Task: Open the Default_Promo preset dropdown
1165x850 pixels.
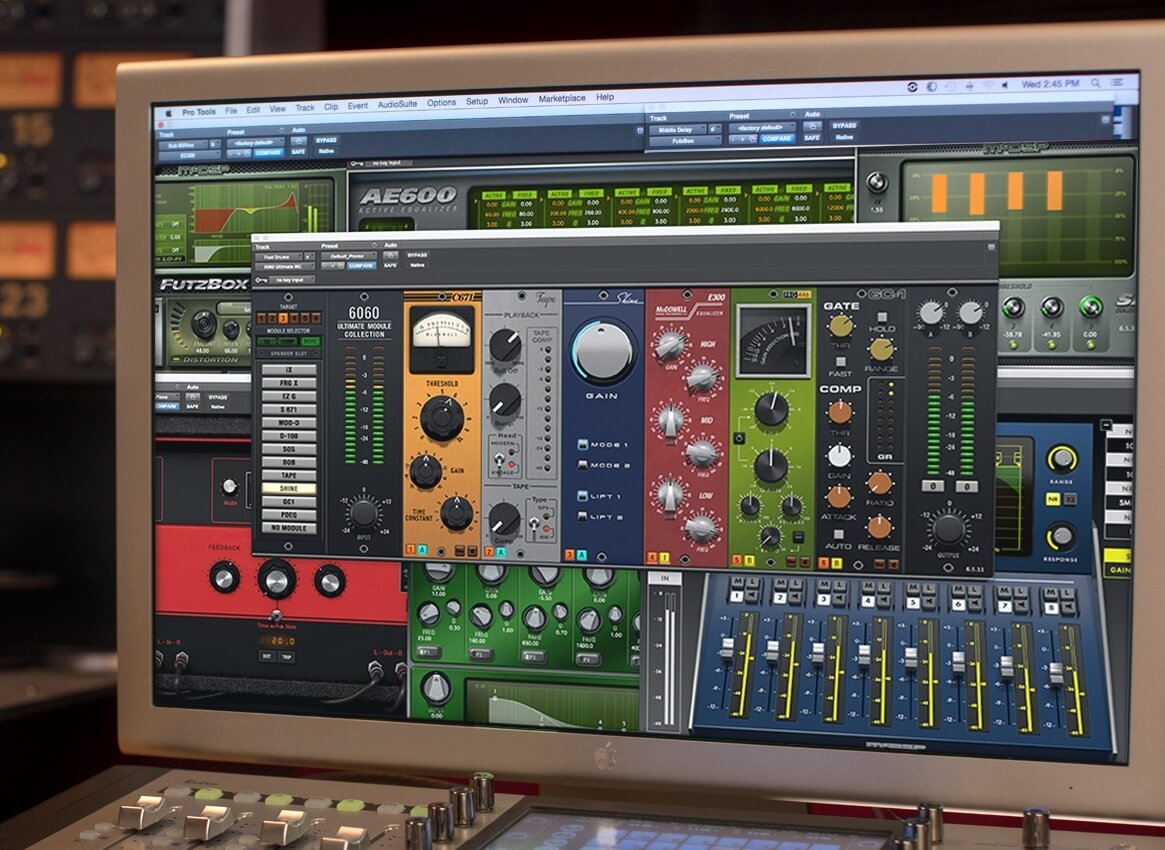Action: 347,256
